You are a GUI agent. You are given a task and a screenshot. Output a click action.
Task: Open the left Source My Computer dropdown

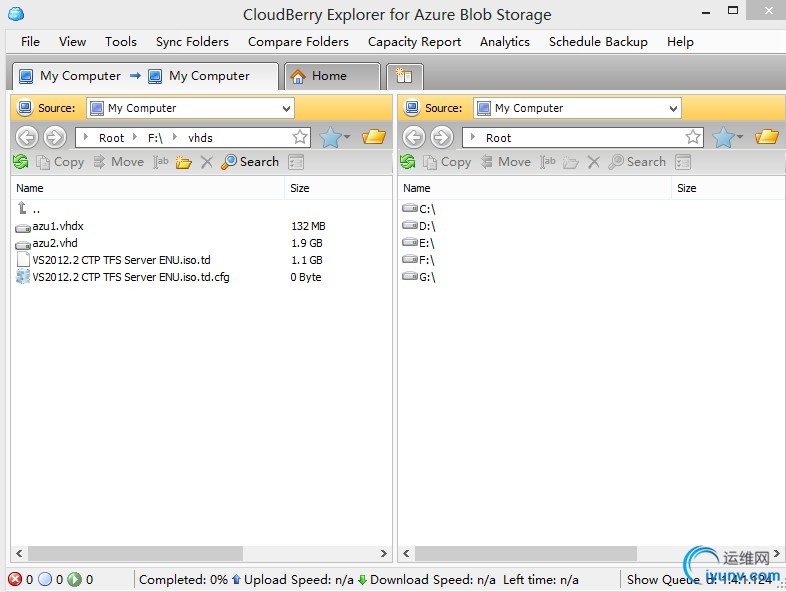coord(190,108)
